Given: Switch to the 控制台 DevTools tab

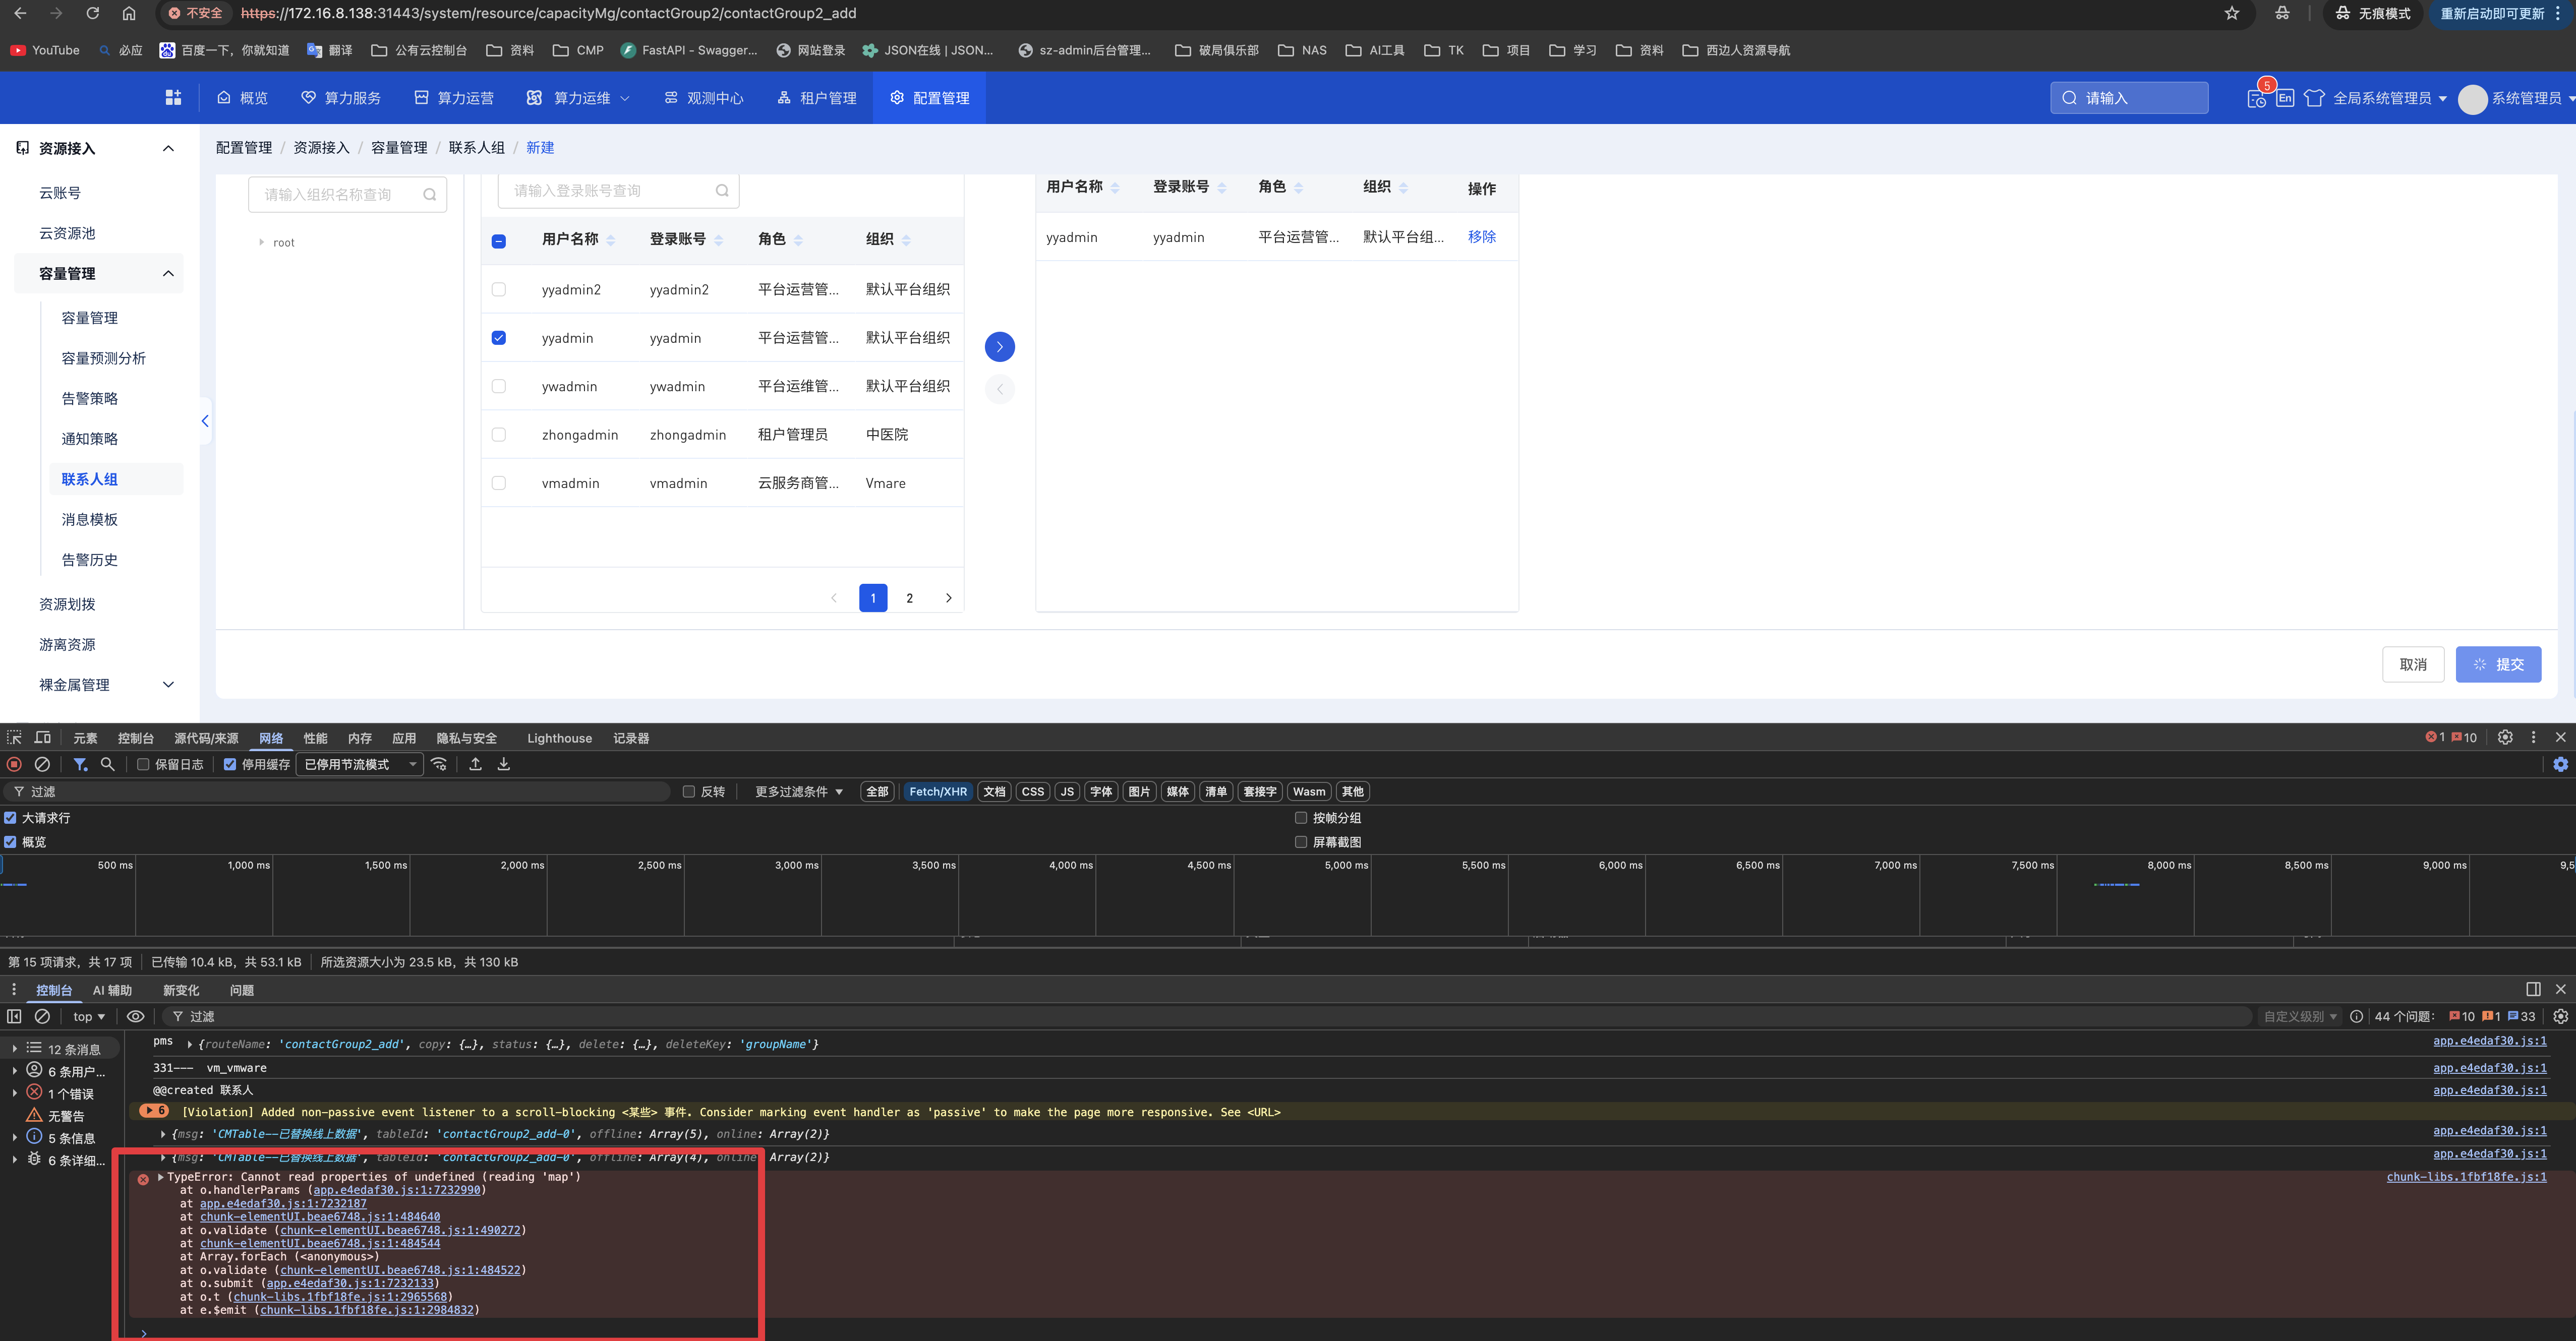Looking at the screenshot, I should pyautogui.click(x=135, y=738).
